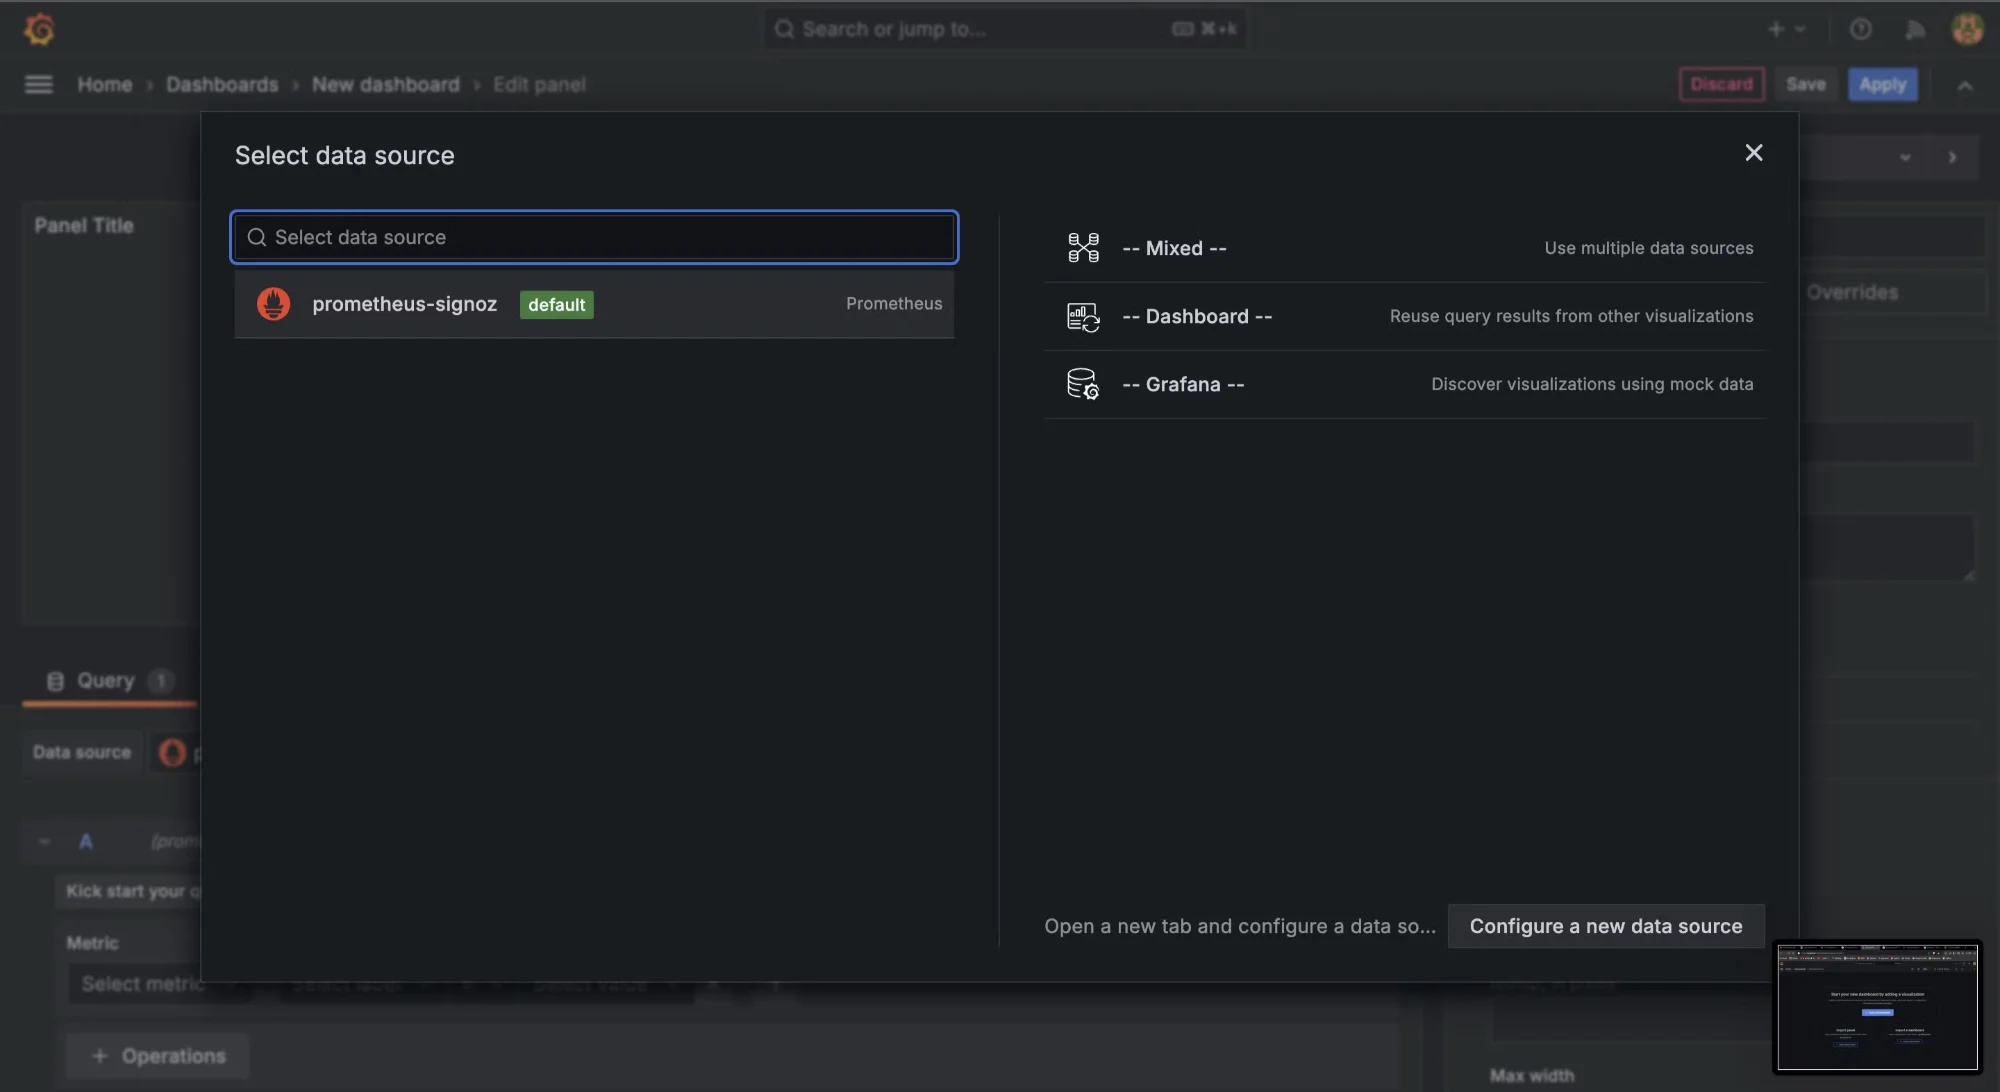Click the Prometheus type label
The width and height of the screenshot is (2000, 1092).
(x=894, y=304)
